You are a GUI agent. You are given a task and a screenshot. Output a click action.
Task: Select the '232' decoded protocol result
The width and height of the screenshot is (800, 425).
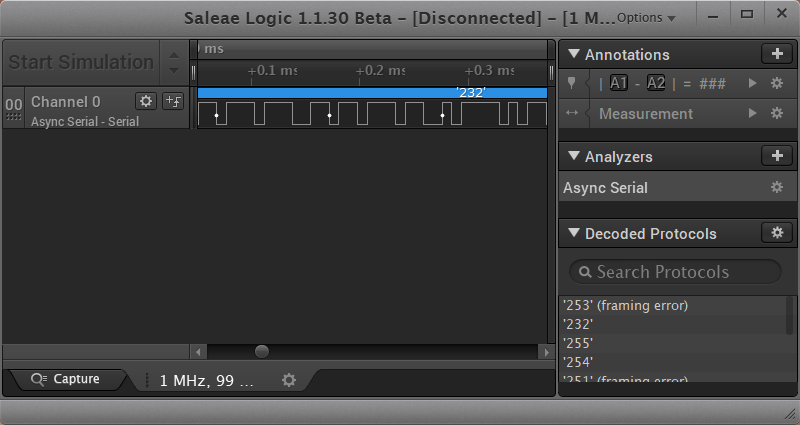click(673, 324)
